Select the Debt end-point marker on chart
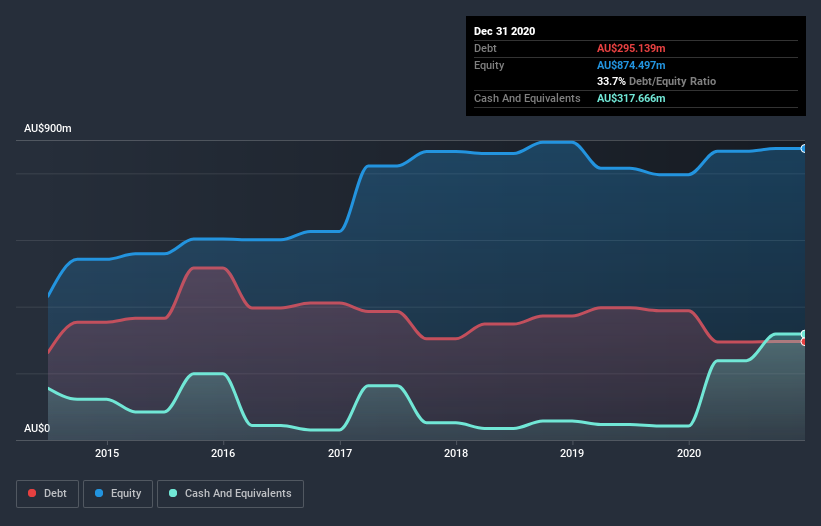Image resolution: width=821 pixels, height=526 pixels. tap(804, 342)
